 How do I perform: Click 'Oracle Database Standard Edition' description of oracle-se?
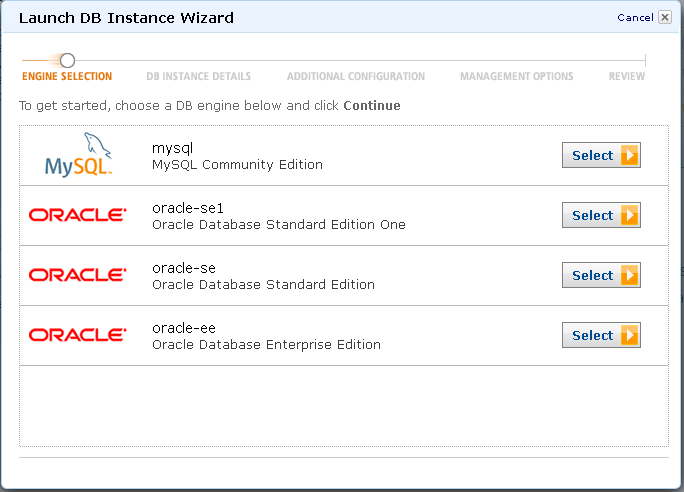click(x=263, y=285)
